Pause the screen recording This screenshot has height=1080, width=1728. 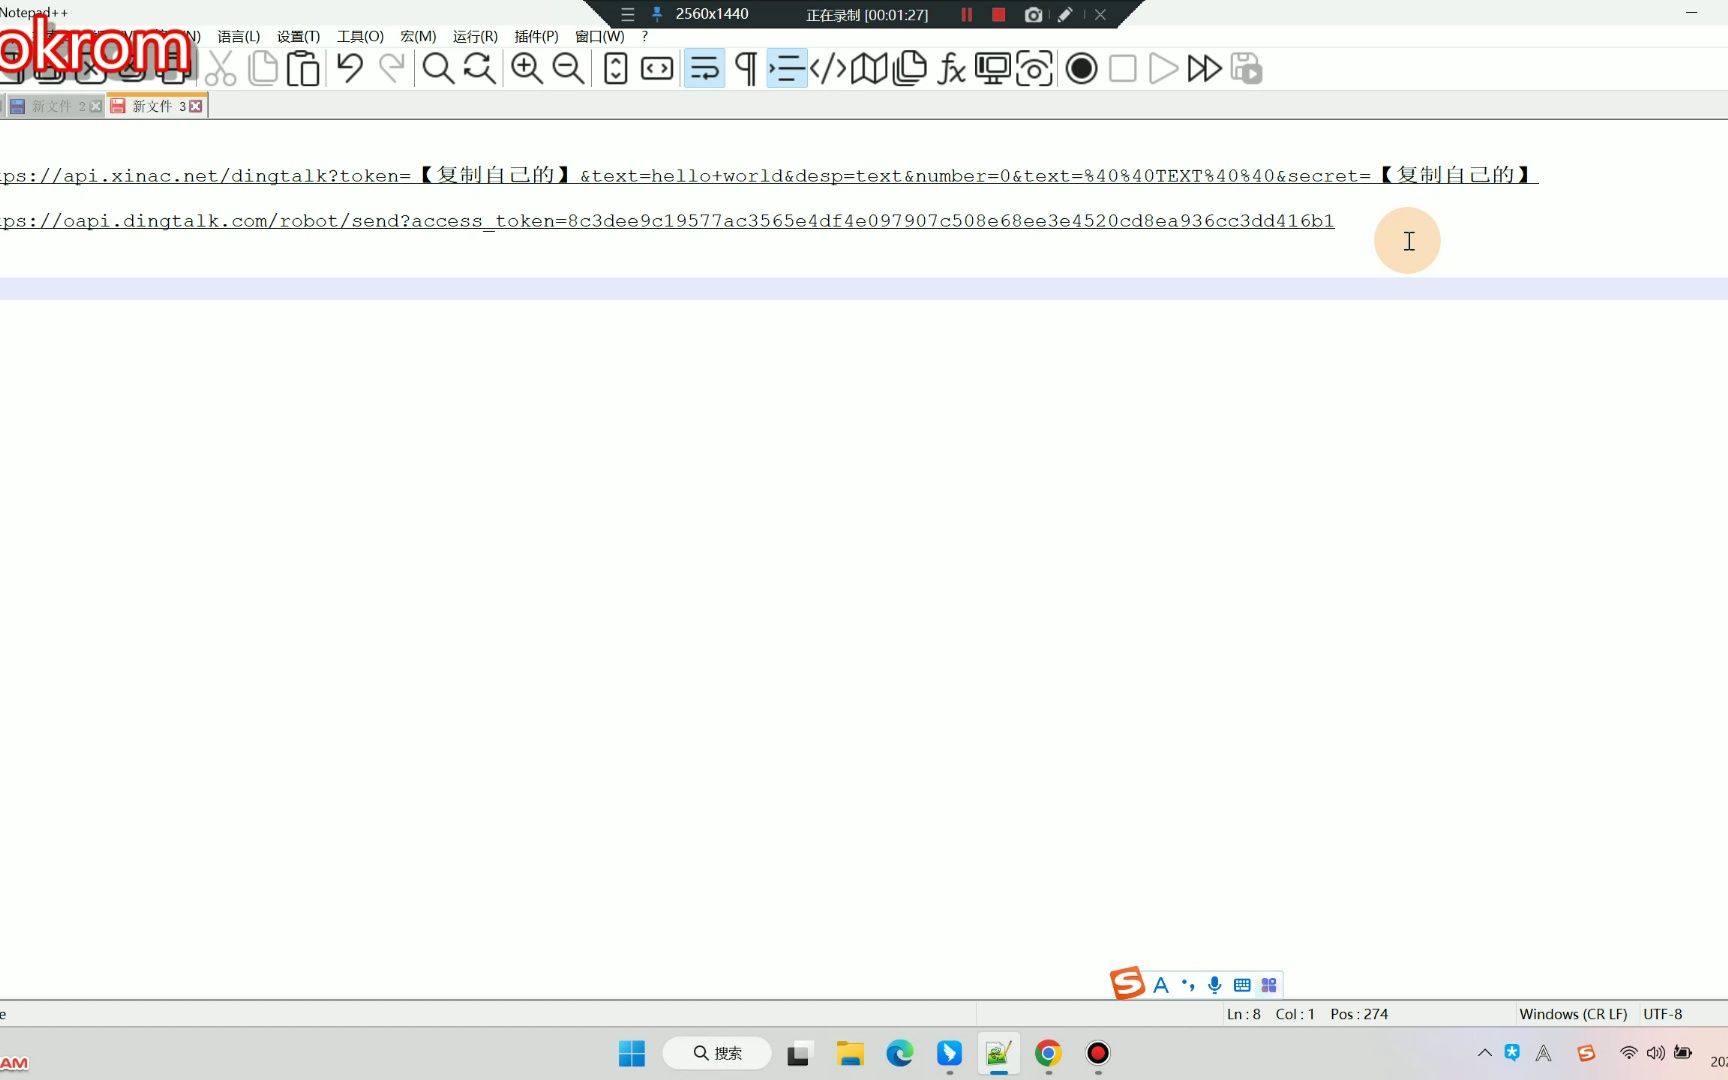(966, 15)
